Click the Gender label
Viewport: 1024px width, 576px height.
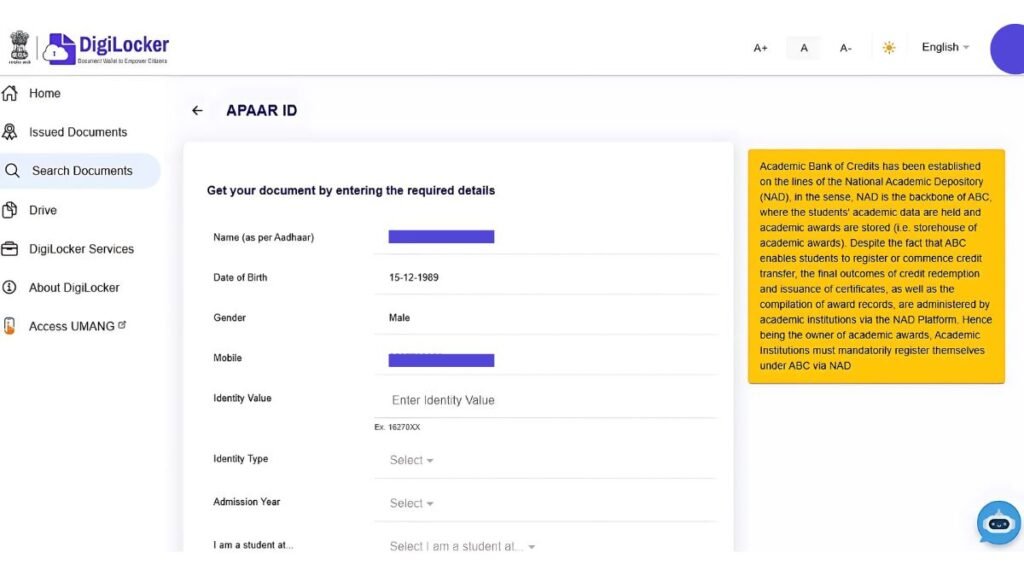(229, 318)
